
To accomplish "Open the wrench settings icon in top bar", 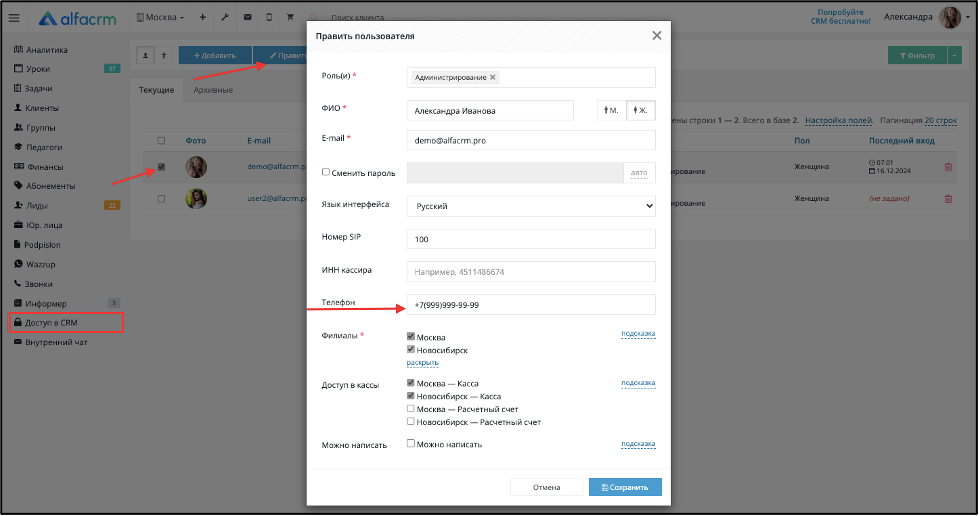I will (x=225, y=17).
